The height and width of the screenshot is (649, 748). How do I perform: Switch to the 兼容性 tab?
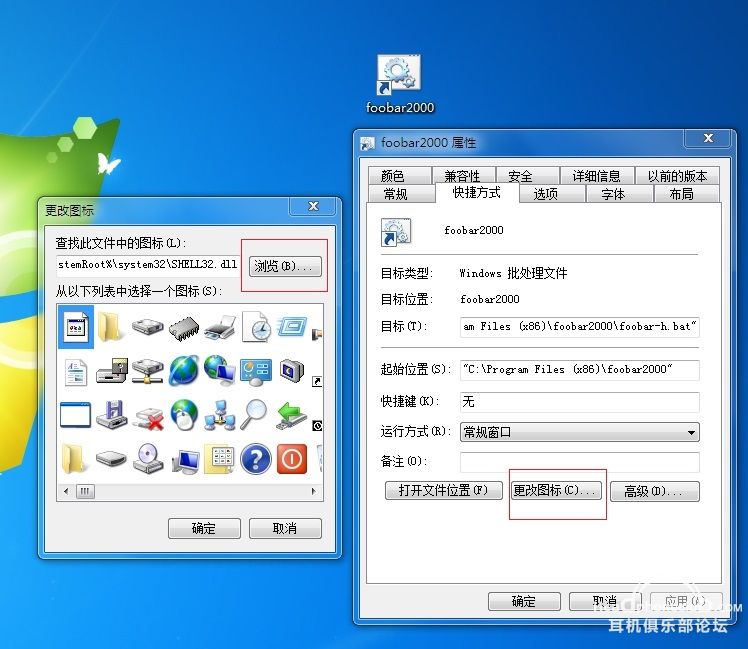(x=463, y=176)
